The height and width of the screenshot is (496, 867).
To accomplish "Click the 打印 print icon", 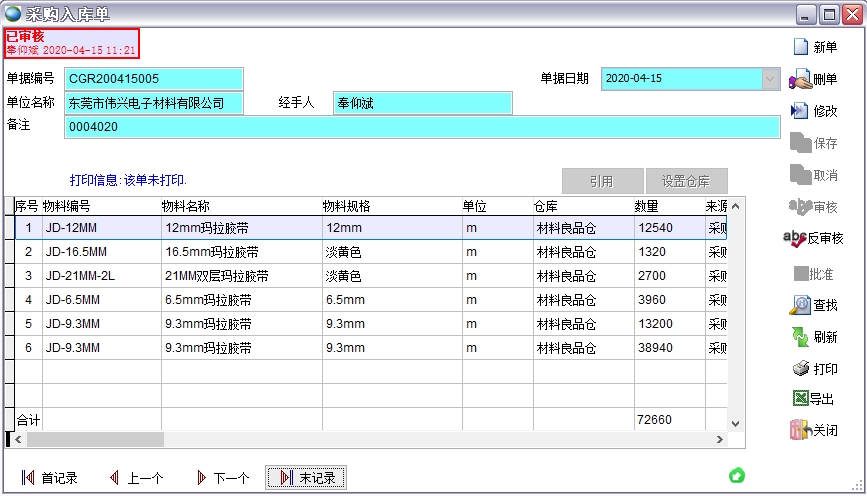I will pyautogui.click(x=801, y=368).
